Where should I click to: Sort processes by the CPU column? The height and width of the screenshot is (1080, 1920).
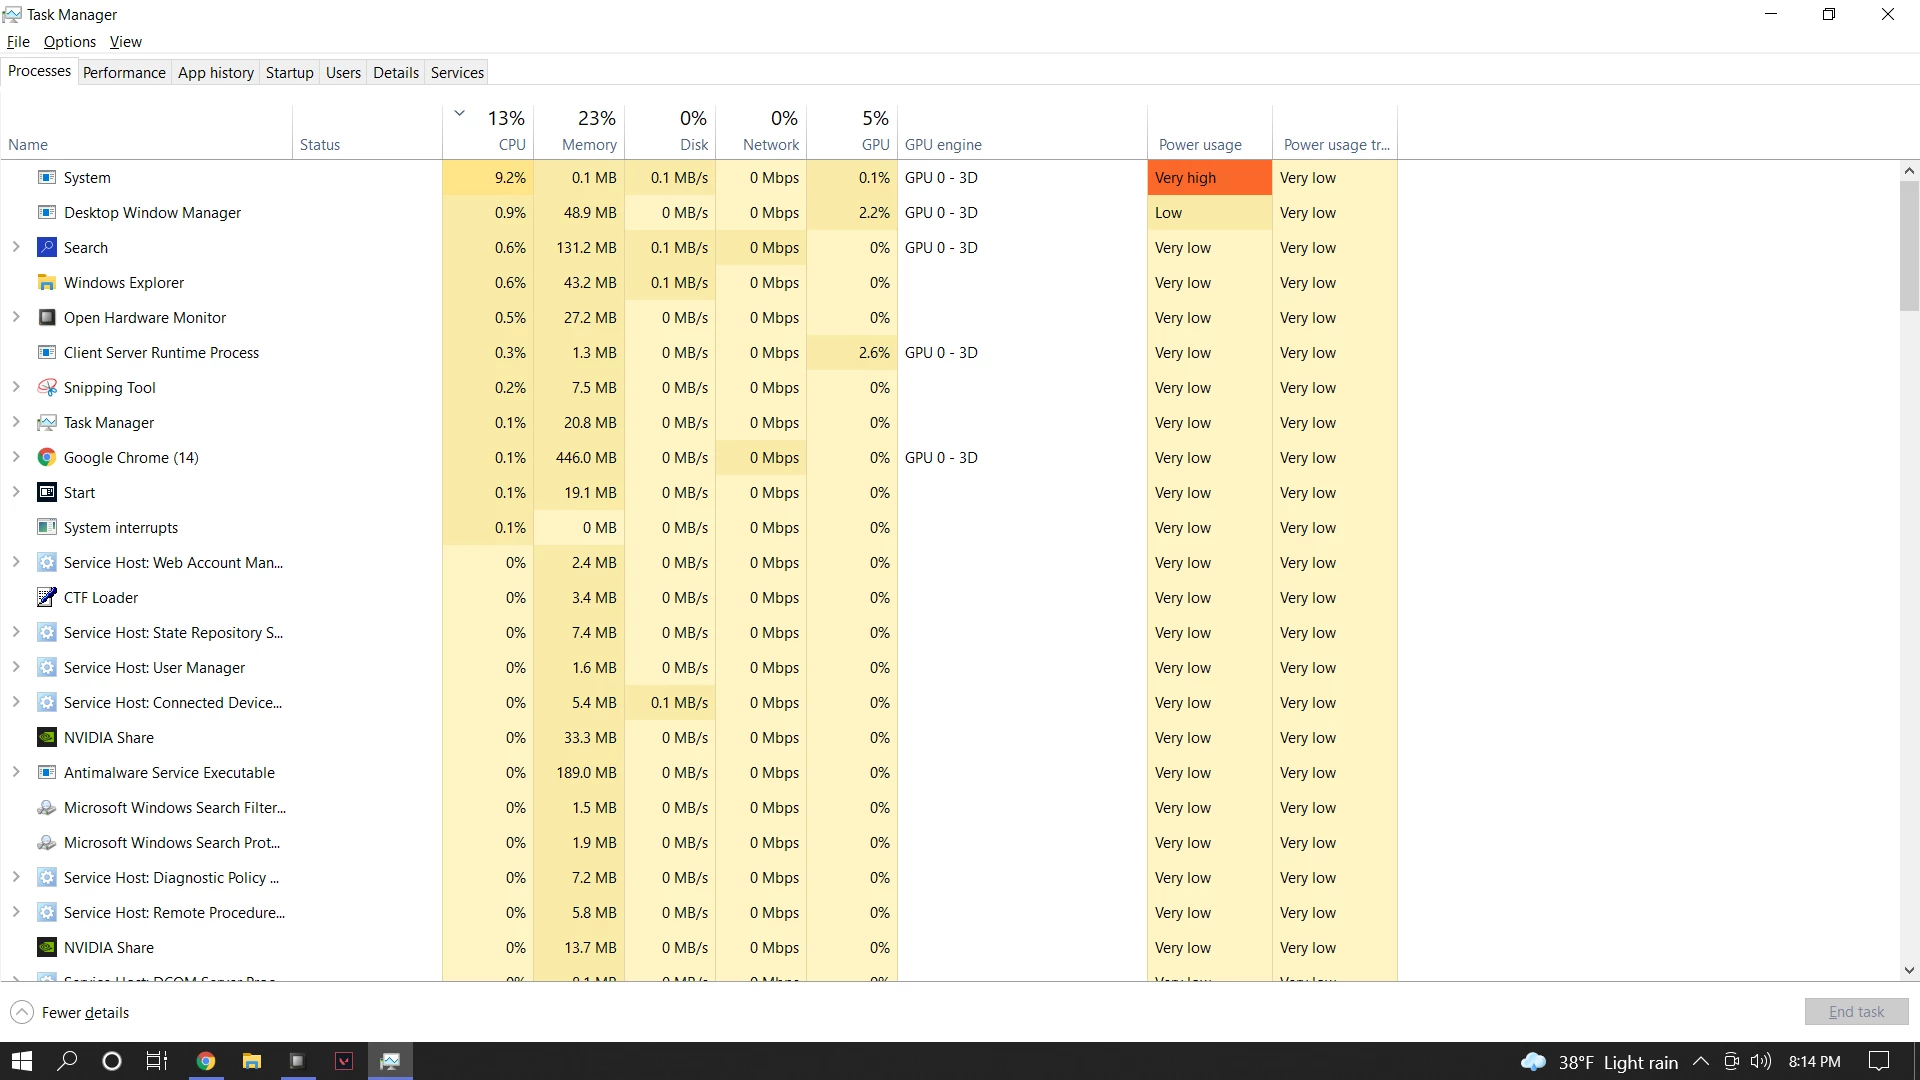click(x=511, y=144)
